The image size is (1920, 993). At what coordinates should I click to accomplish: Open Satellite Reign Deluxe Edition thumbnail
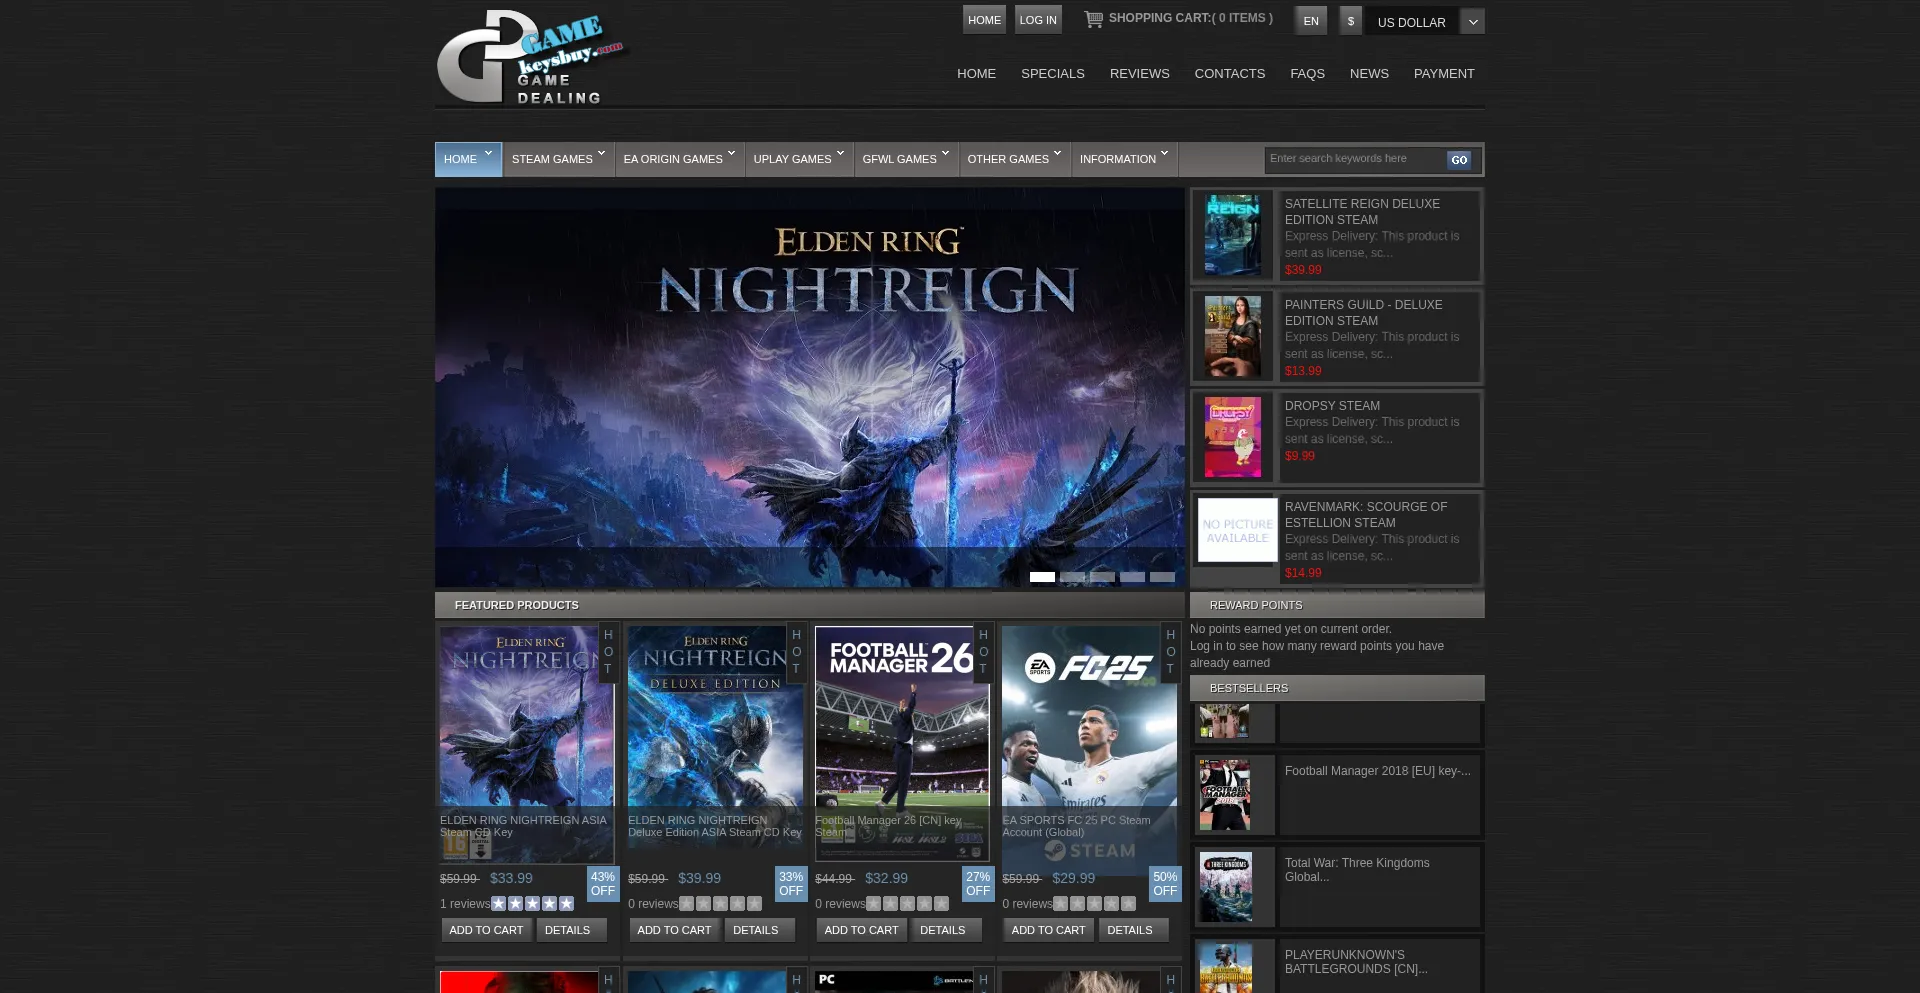(x=1232, y=236)
